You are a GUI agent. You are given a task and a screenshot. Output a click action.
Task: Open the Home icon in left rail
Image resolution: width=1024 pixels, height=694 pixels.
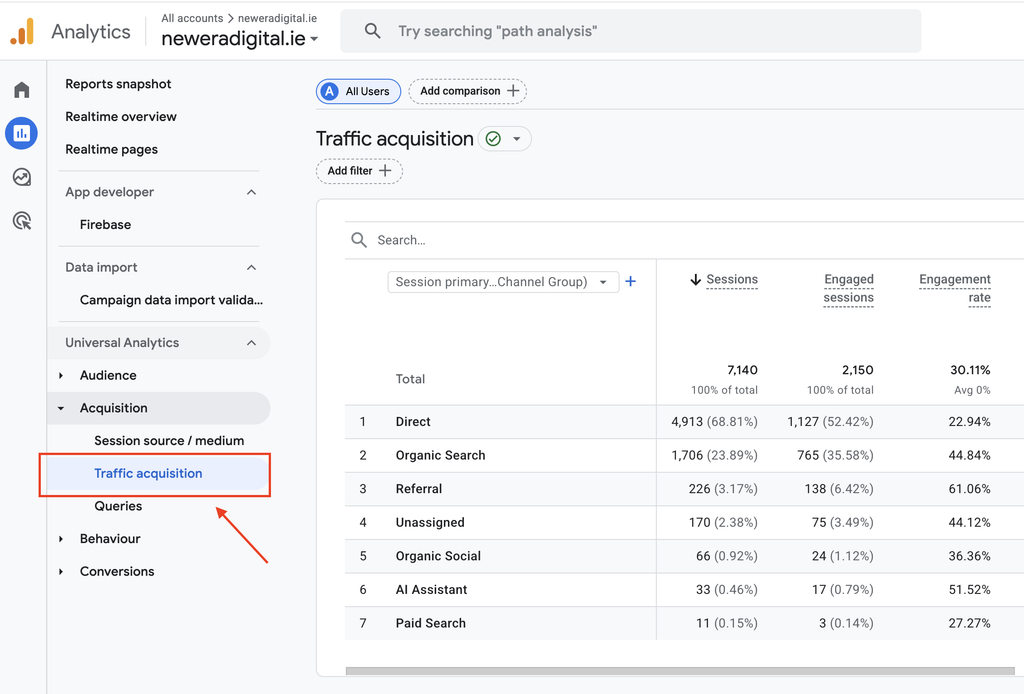(x=22, y=89)
